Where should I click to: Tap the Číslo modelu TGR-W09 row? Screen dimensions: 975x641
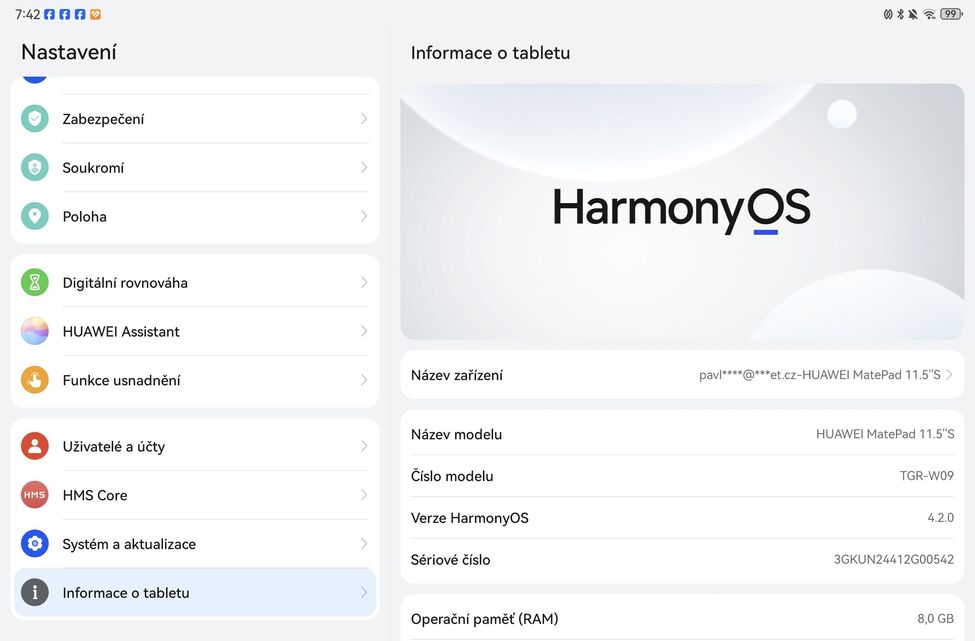(682, 476)
